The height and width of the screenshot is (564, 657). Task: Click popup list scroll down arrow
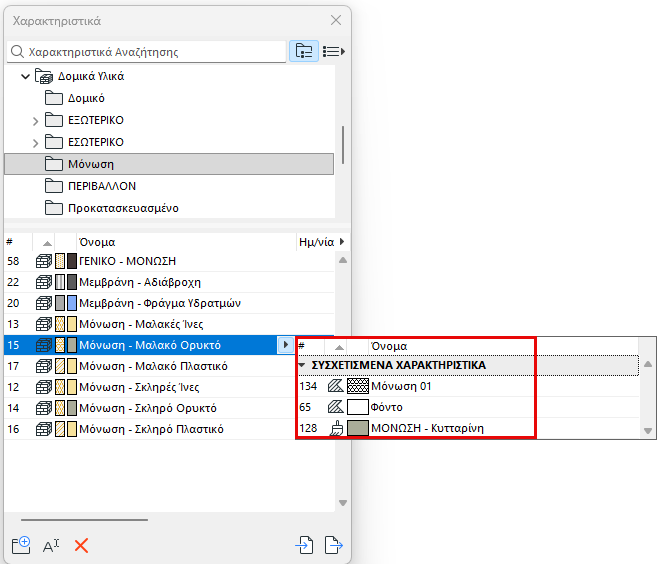[648, 430]
